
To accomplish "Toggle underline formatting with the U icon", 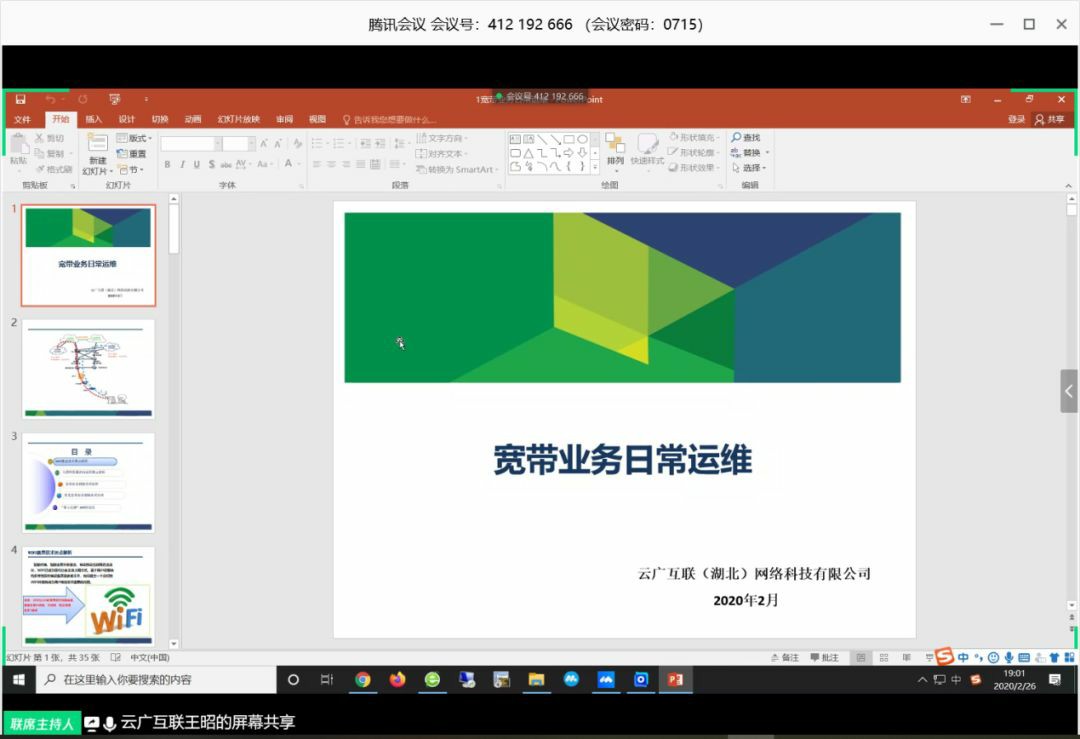I will coord(197,163).
